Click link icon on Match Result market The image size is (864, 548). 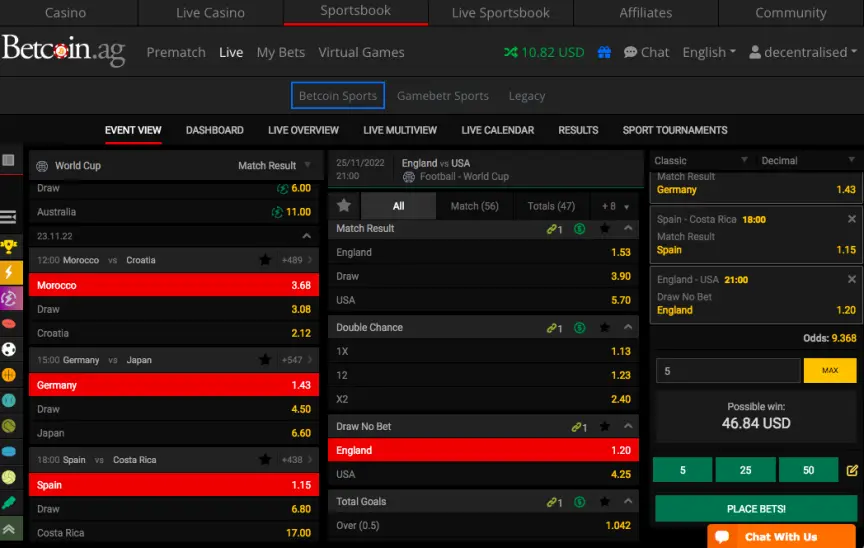554,229
